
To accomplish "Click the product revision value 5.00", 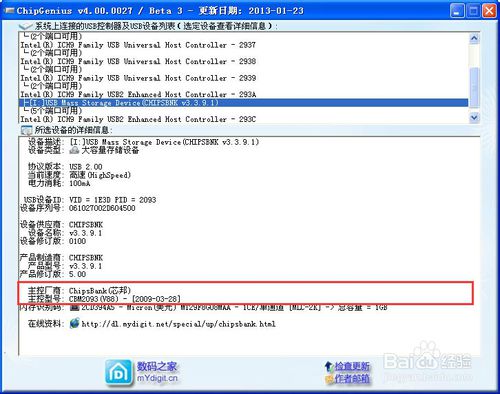I will (77, 274).
